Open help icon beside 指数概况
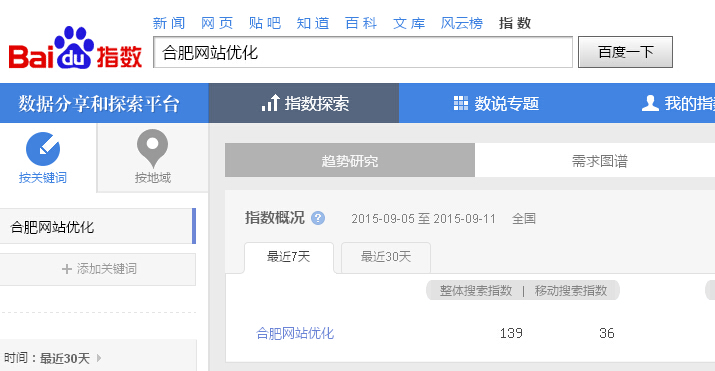 pyautogui.click(x=318, y=218)
